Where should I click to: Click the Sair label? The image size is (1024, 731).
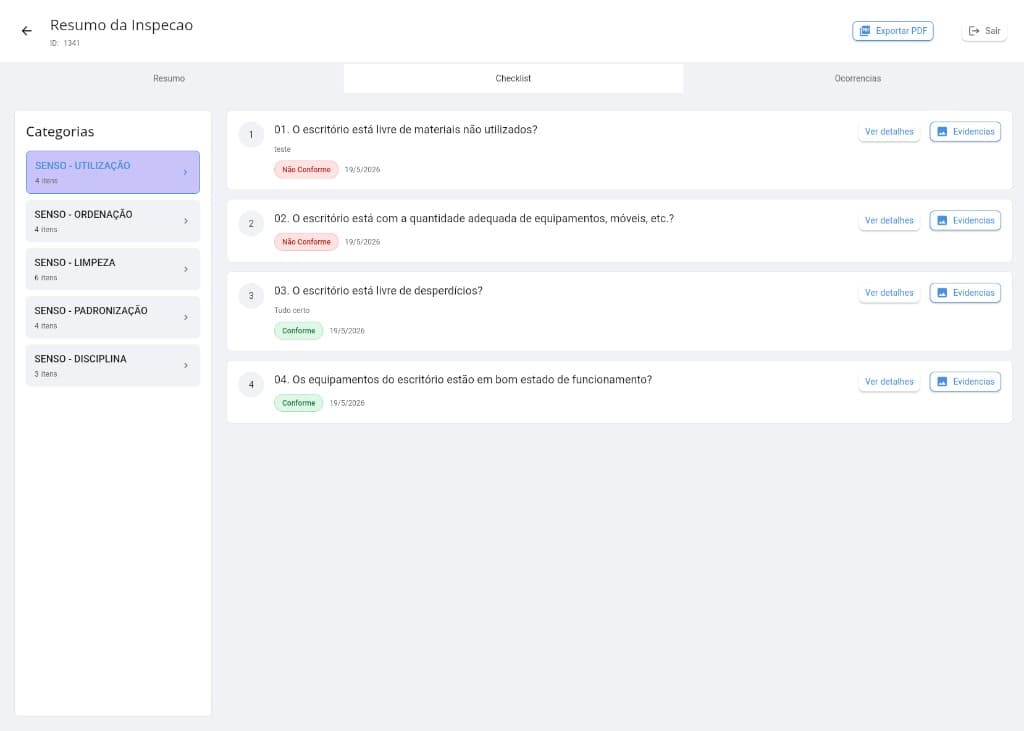[993, 31]
